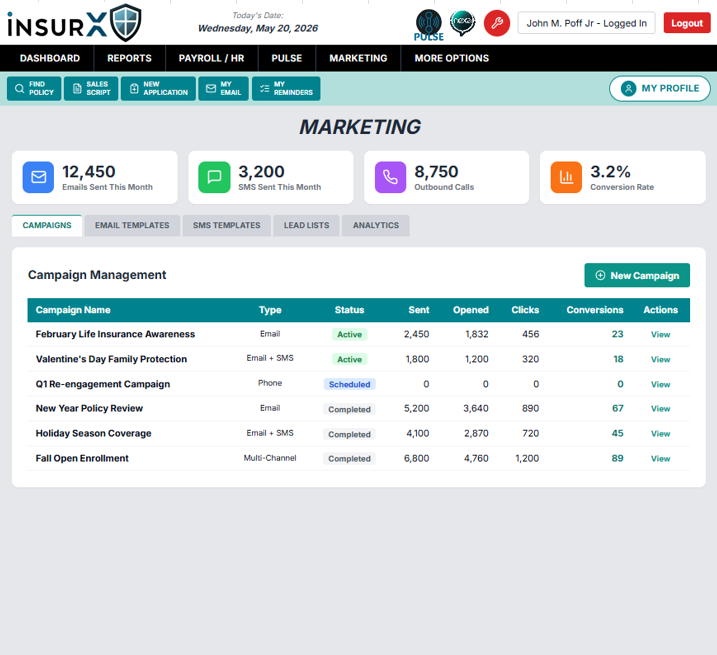
Task: Click the Type column header
Action: (270, 310)
